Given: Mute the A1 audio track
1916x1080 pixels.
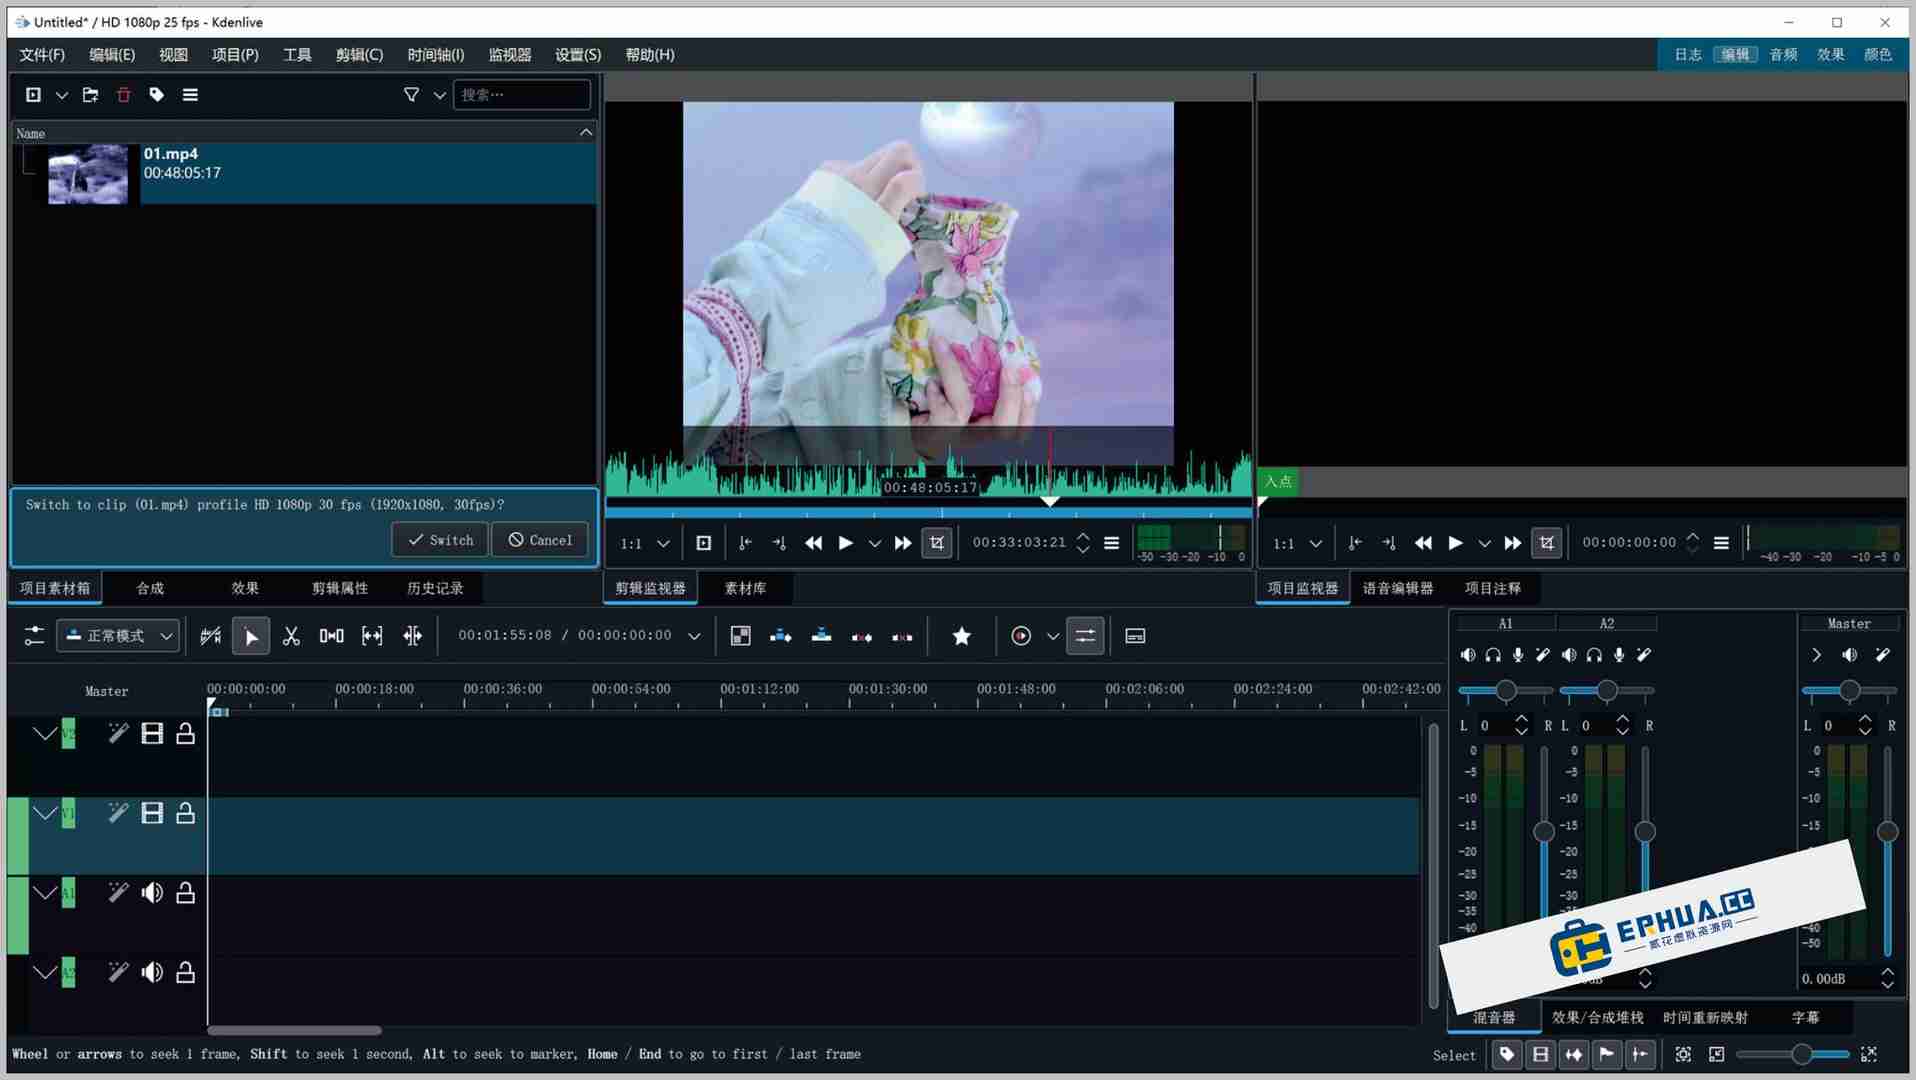Looking at the screenshot, I should pyautogui.click(x=152, y=892).
